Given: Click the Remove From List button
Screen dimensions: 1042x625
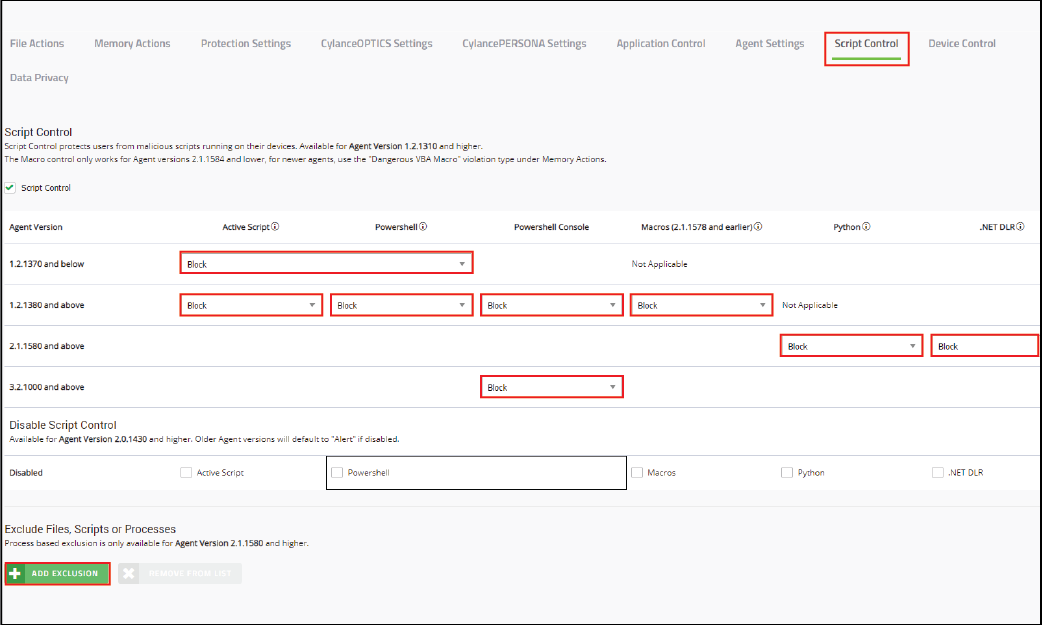Looking at the screenshot, I should click(180, 573).
